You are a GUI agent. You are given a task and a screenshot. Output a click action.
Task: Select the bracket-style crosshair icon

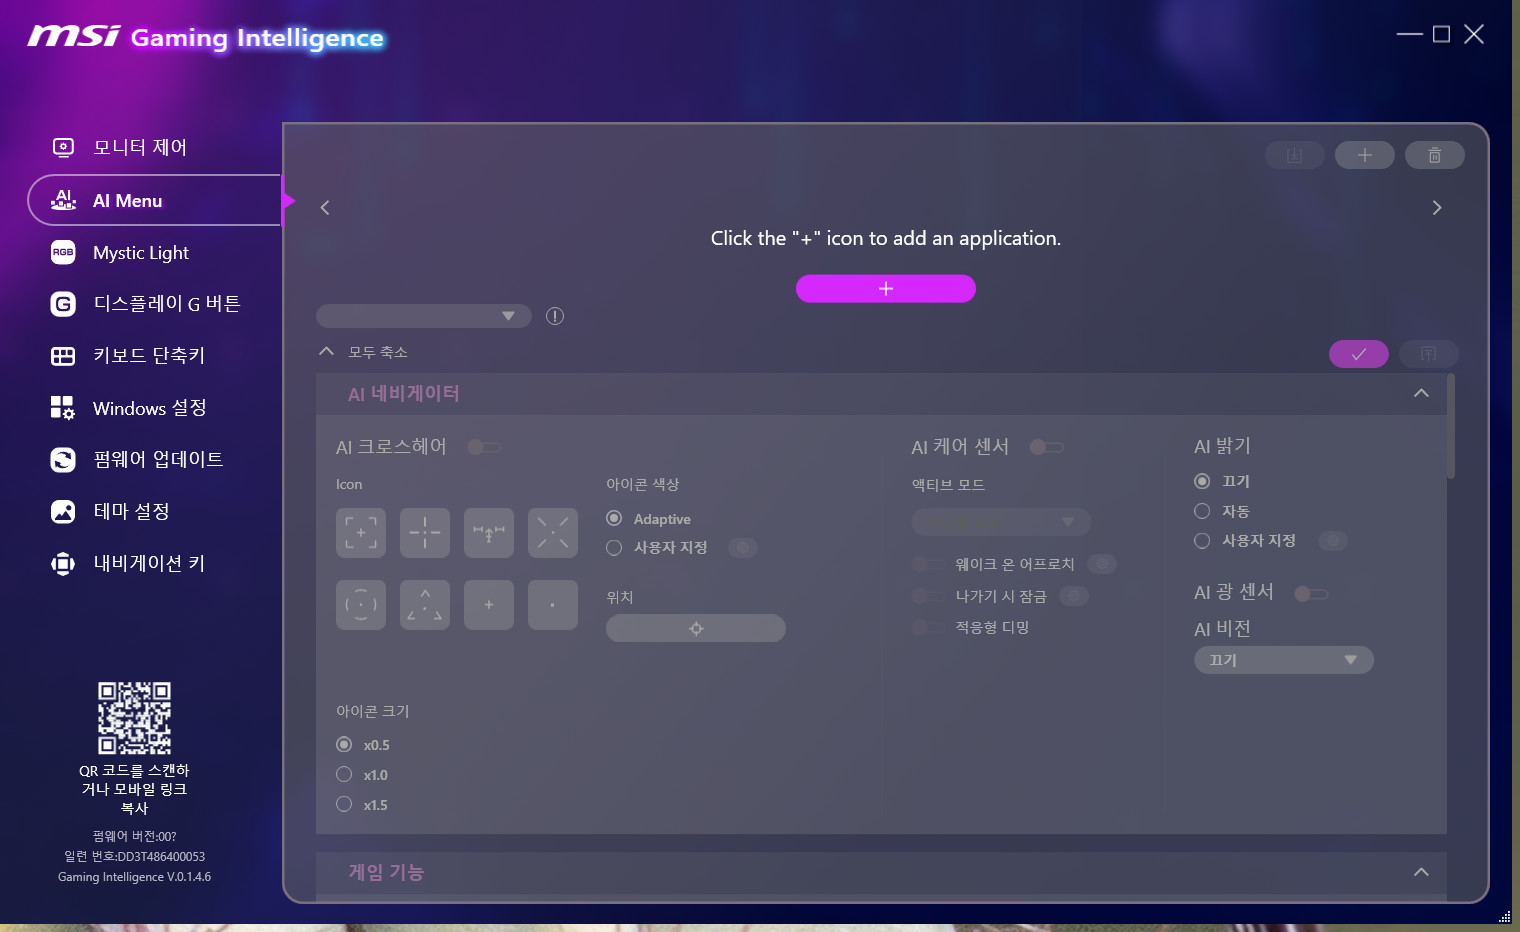click(x=361, y=532)
